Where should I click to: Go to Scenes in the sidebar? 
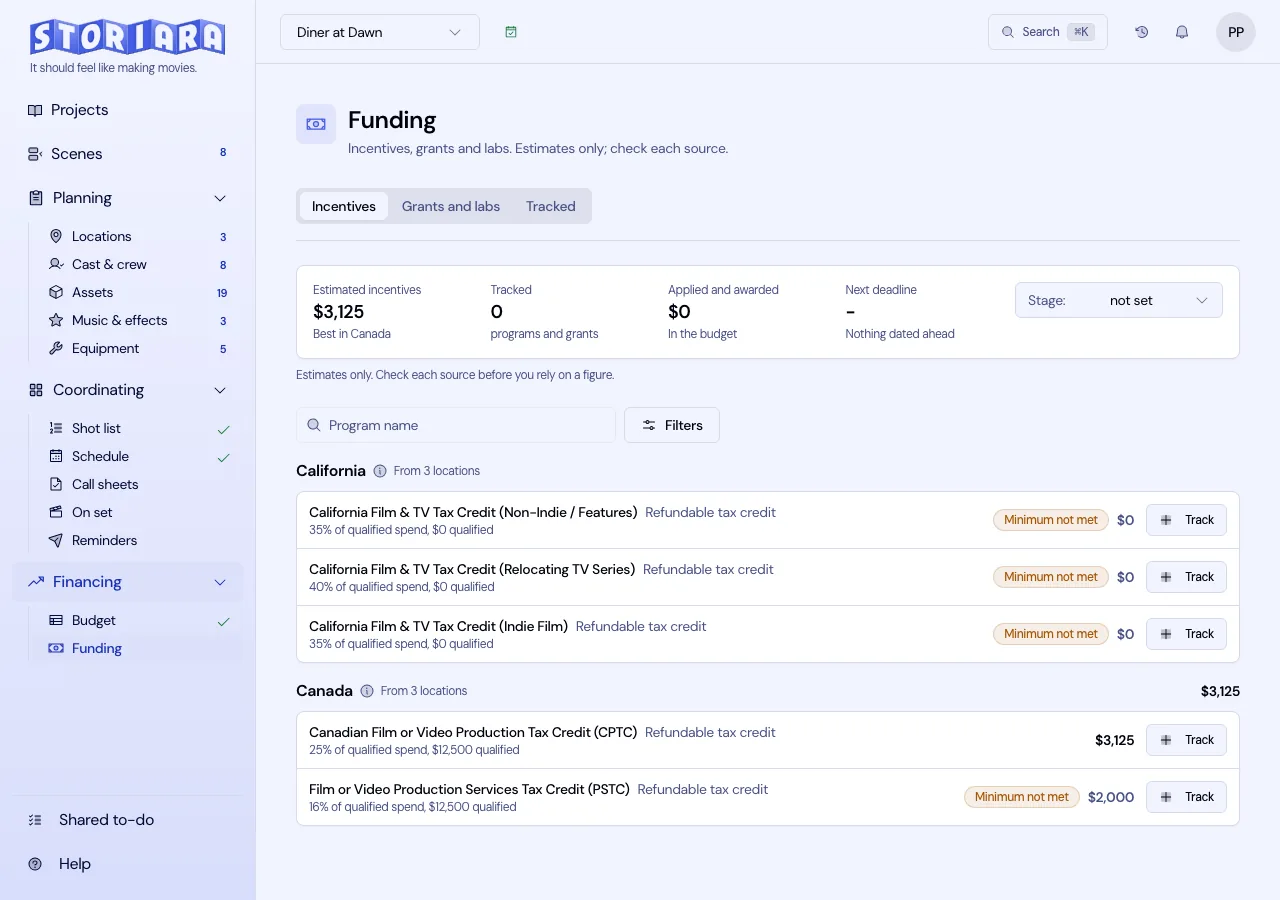pyautogui.click(x=128, y=154)
